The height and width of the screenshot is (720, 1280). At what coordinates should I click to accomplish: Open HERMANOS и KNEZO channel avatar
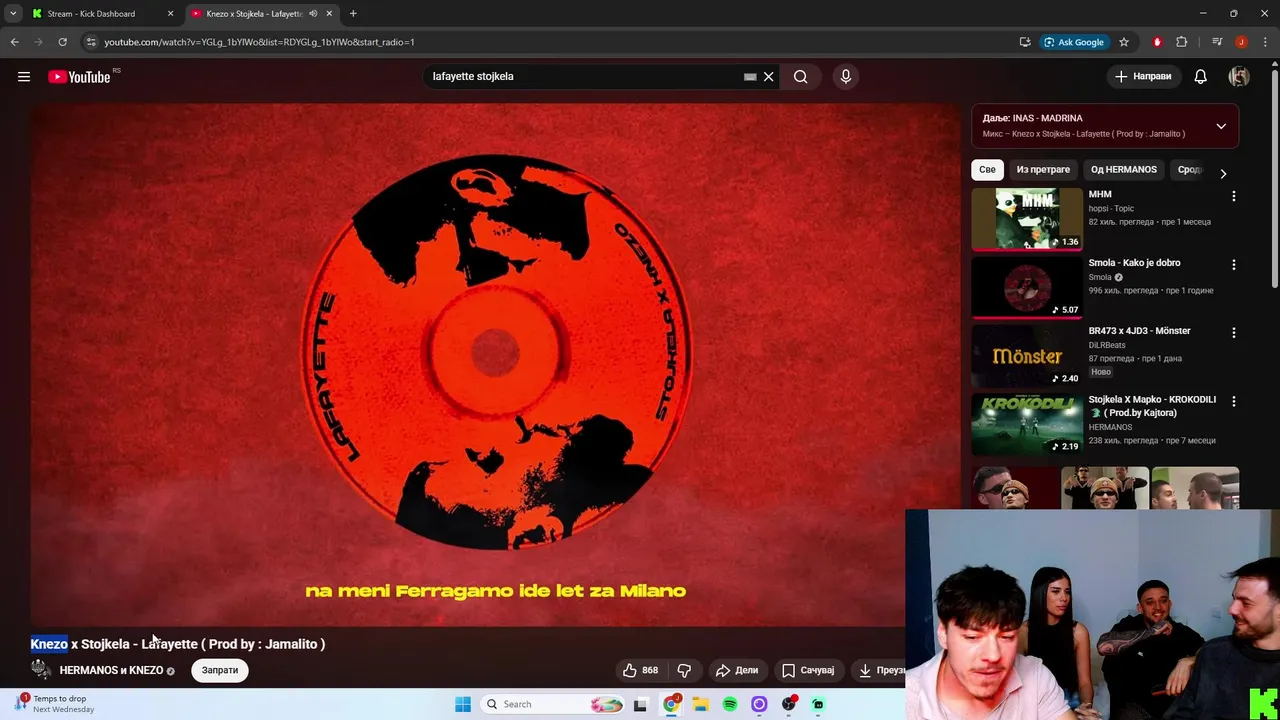pos(41,670)
